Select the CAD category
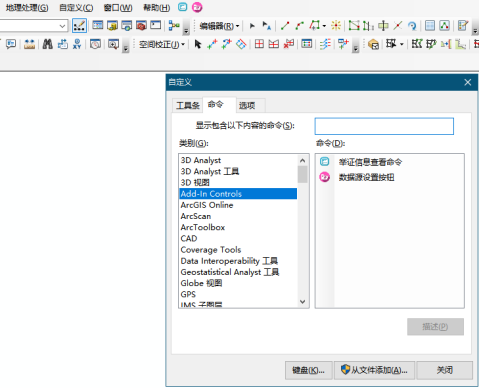This screenshot has width=479, height=388. [x=238, y=239]
